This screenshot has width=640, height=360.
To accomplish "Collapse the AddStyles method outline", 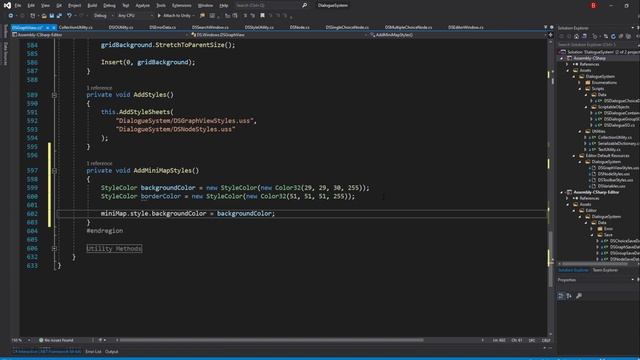I will 54,95.
